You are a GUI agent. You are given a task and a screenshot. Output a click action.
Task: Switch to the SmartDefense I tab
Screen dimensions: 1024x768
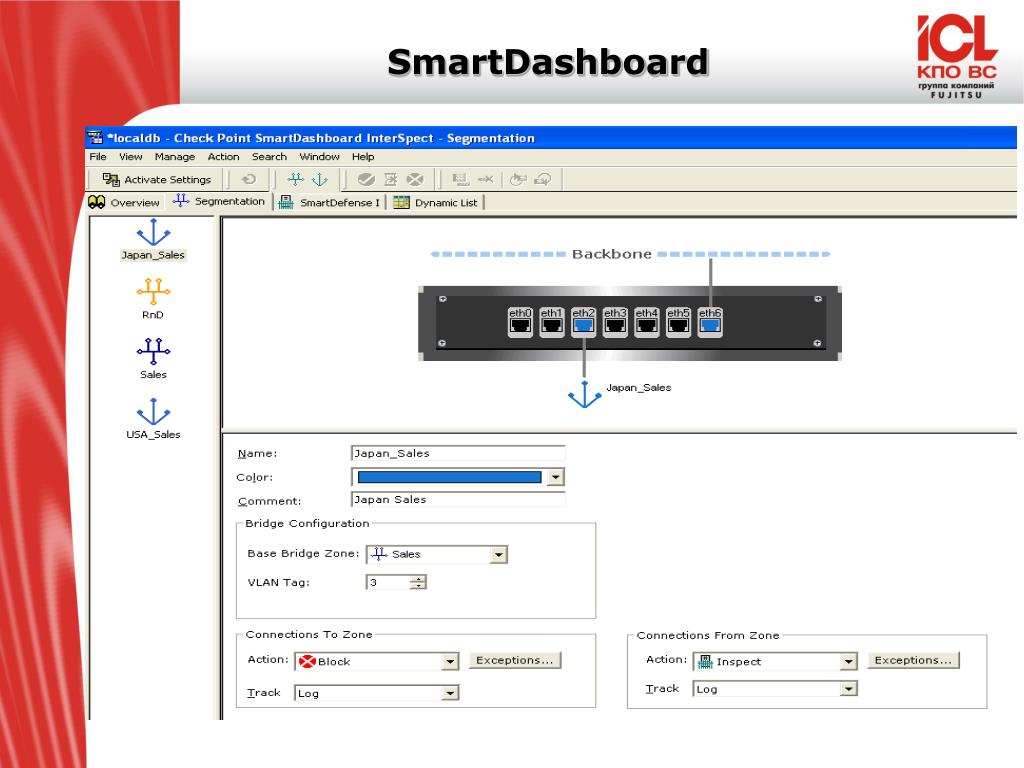click(x=330, y=202)
